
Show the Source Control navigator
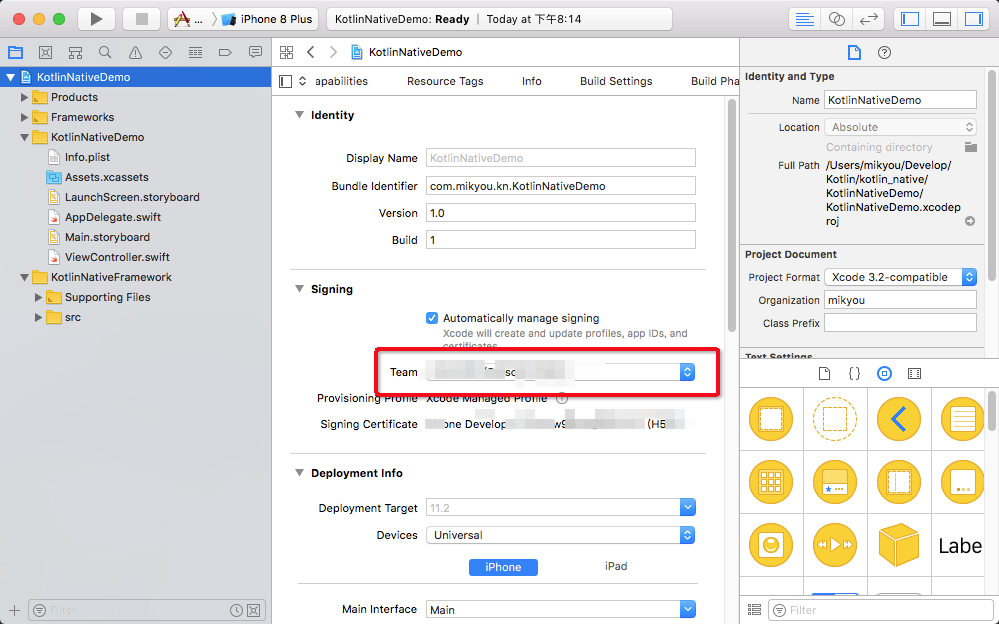pos(45,52)
